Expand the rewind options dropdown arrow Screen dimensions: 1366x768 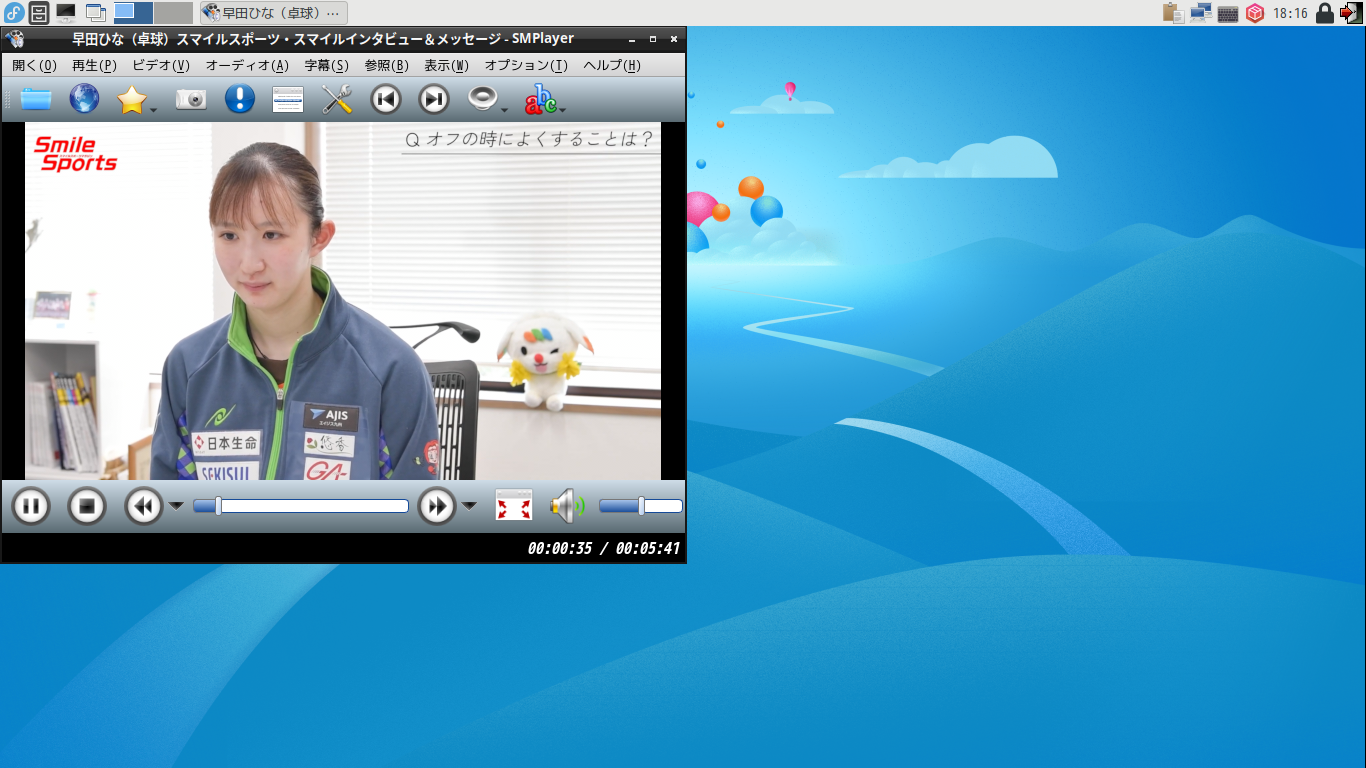point(176,506)
